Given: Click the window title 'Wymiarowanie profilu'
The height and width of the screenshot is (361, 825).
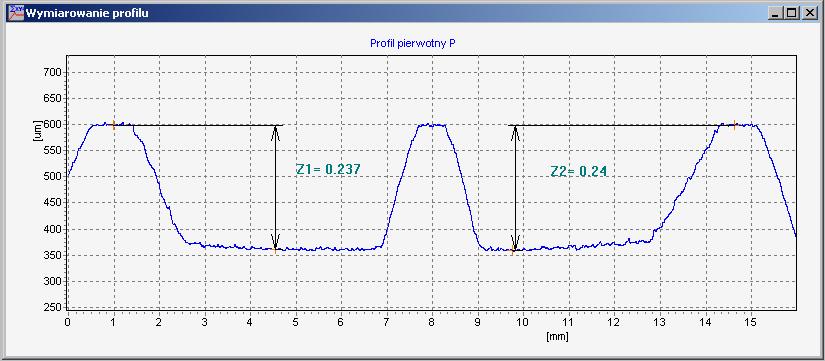Looking at the screenshot, I should (x=87, y=13).
